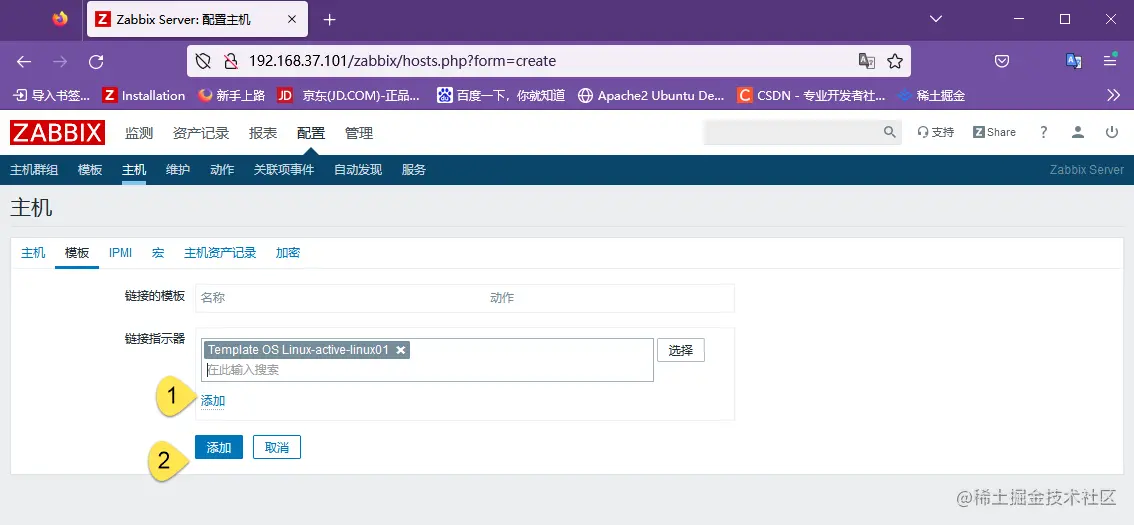Go back to previous page
The width and height of the screenshot is (1134, 525).
click(x=24, y=61)
